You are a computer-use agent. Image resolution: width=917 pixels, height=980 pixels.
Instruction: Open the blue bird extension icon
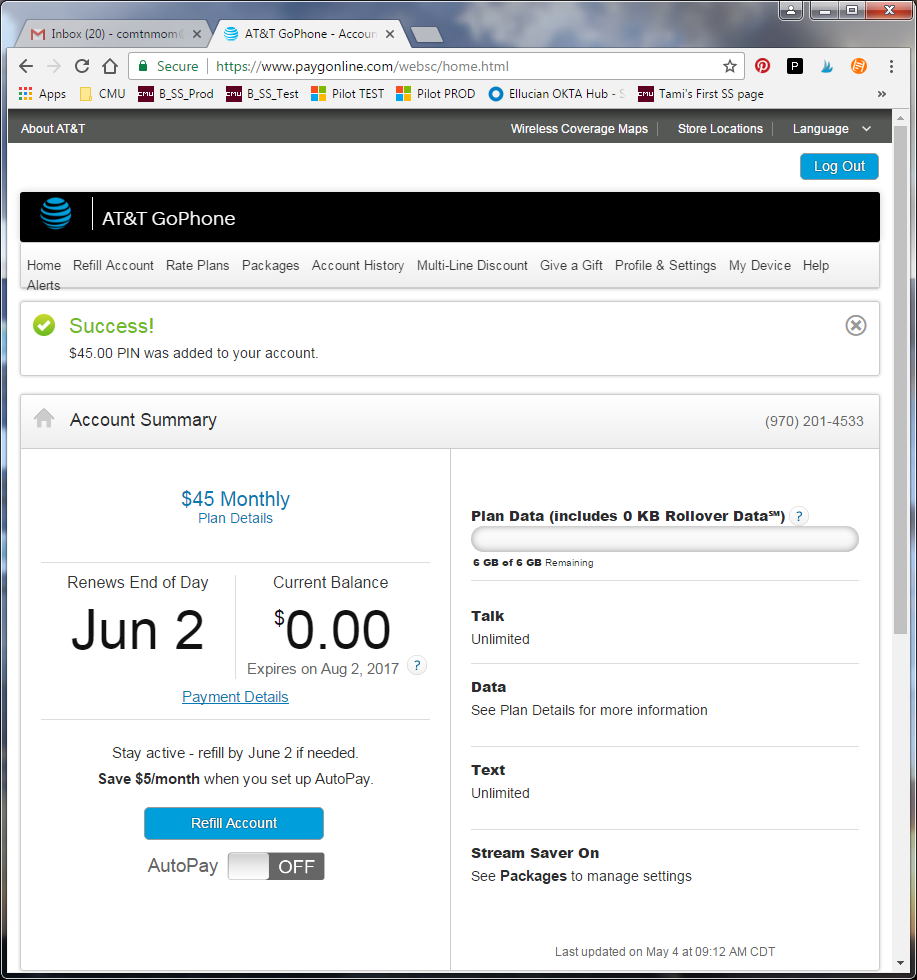click(x=827, y=66)
